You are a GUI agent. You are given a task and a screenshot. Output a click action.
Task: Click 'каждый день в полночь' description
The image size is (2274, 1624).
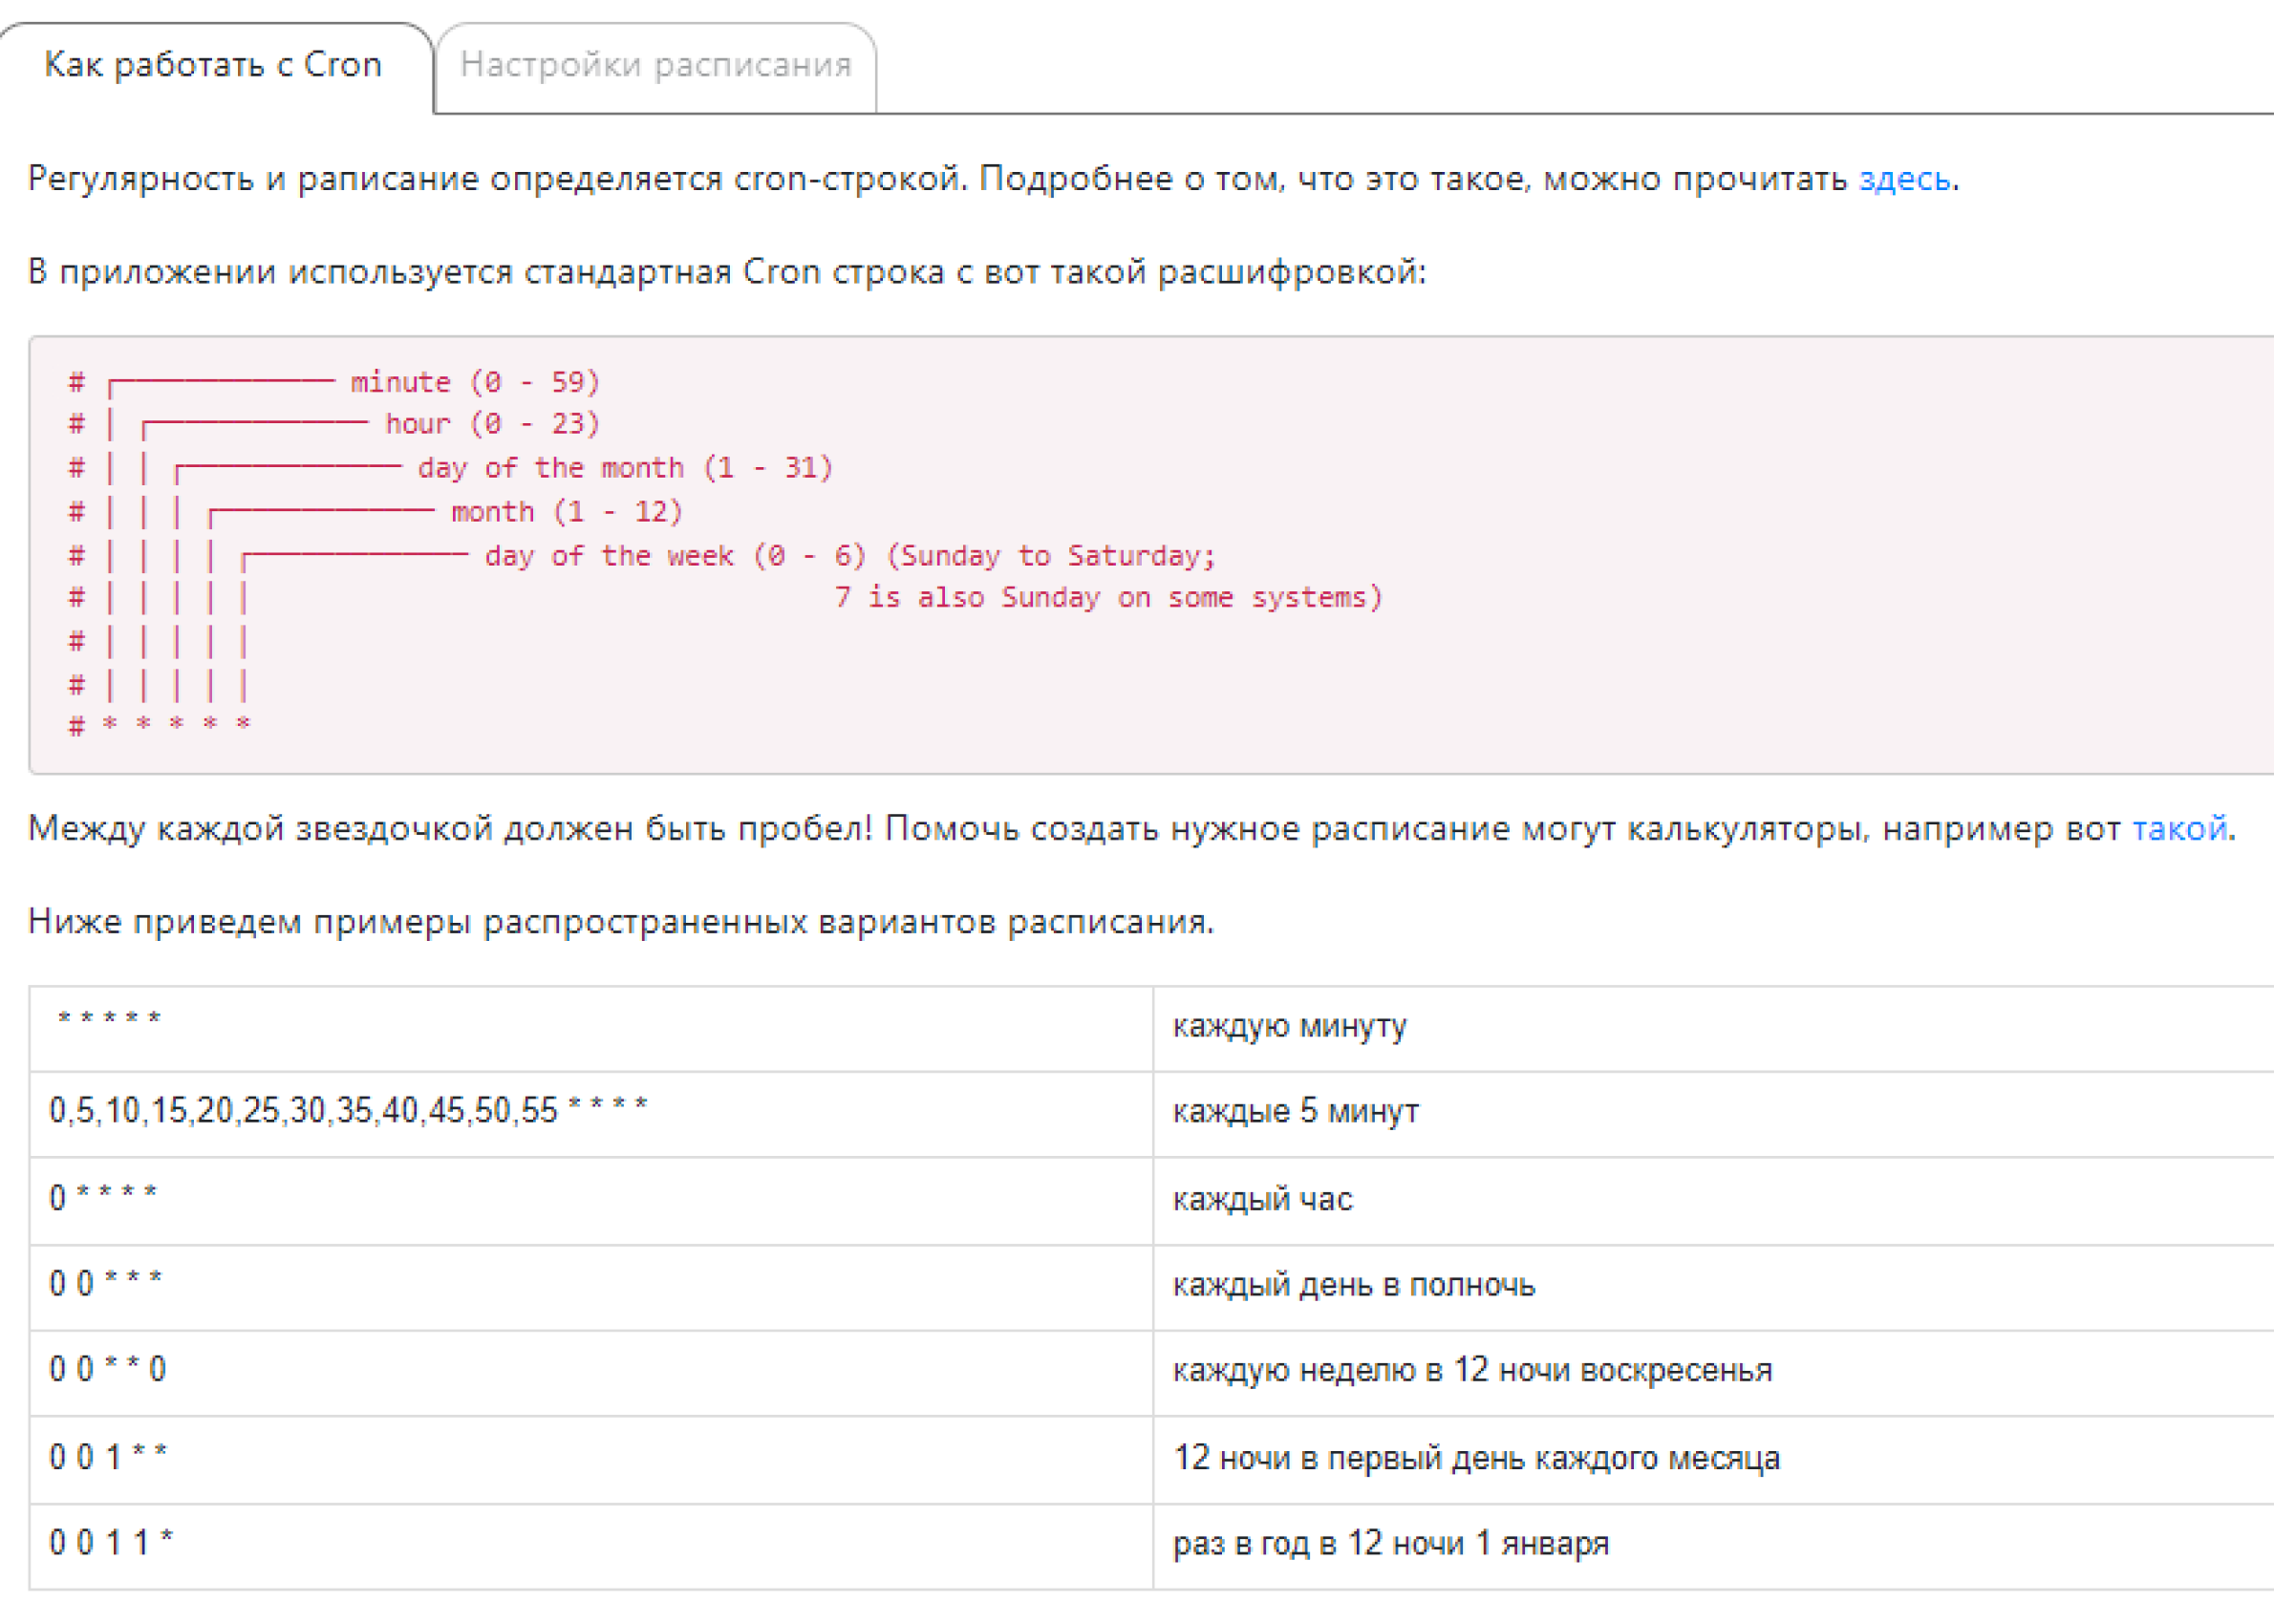1353,1285
